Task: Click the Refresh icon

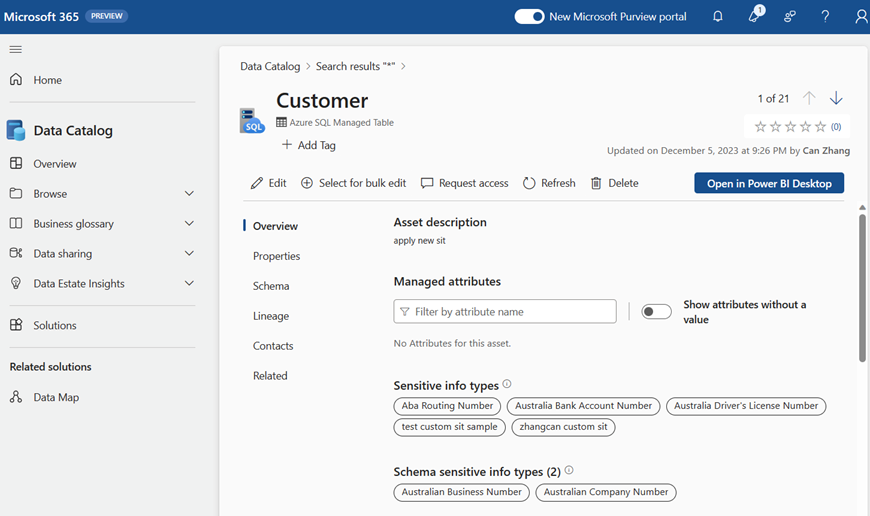Action: coord(529,183)
